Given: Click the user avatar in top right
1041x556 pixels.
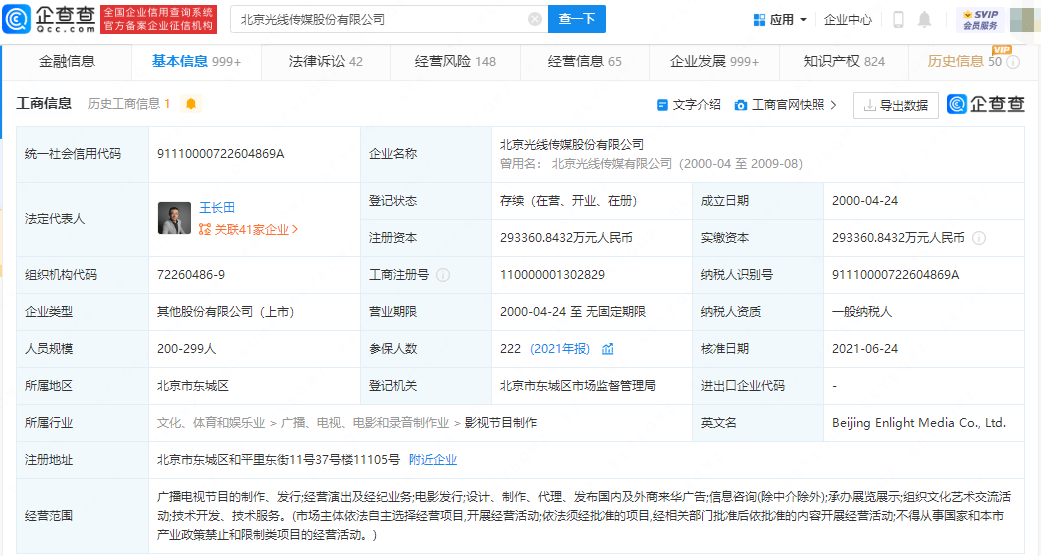Looking at the screenshot, I should tap(1024, 20).
